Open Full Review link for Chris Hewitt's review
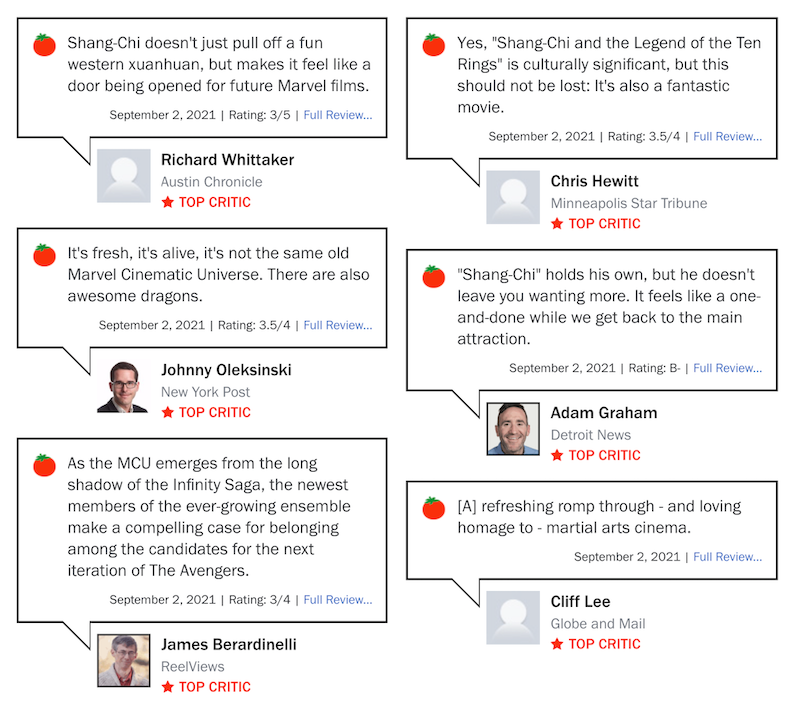Viewport: 800px width, 703px height. (x=727, y=136)
